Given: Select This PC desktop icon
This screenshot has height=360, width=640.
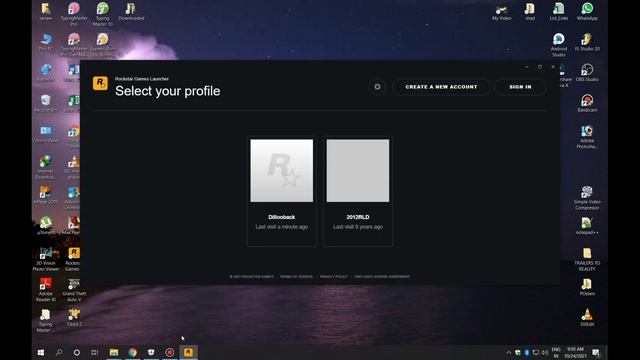Looking at the screenshot, I should click(46, 42).
